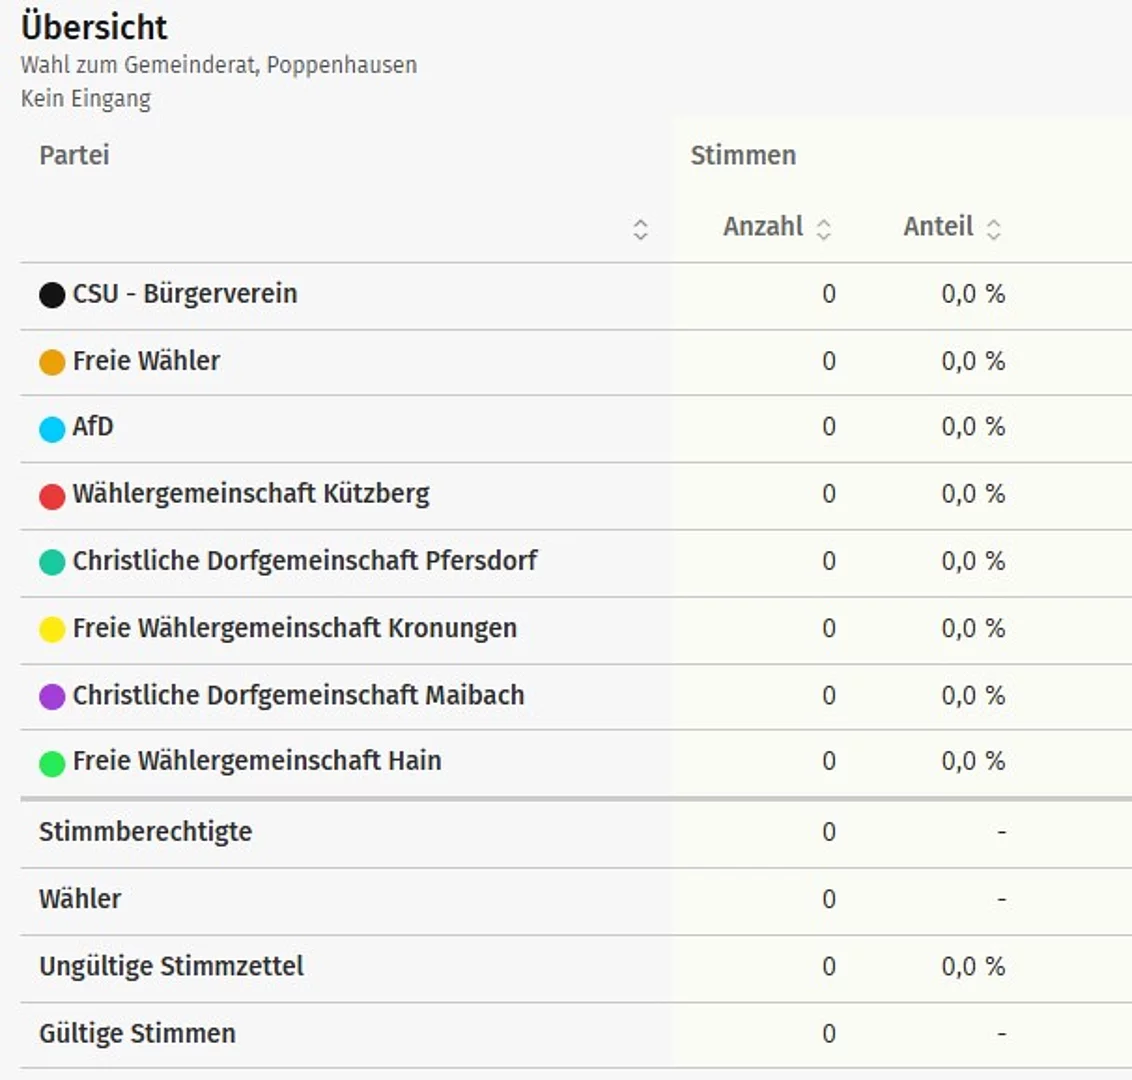The width and height of the screenshot is (1132, 1080).
Task: Click the orange Freie Wähler color dot
Action: pos(52,362)
